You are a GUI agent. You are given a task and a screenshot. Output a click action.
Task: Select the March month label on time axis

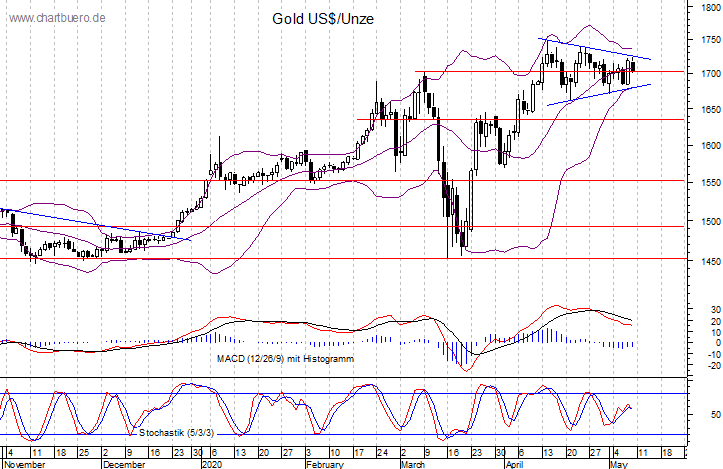click(413, 464)
